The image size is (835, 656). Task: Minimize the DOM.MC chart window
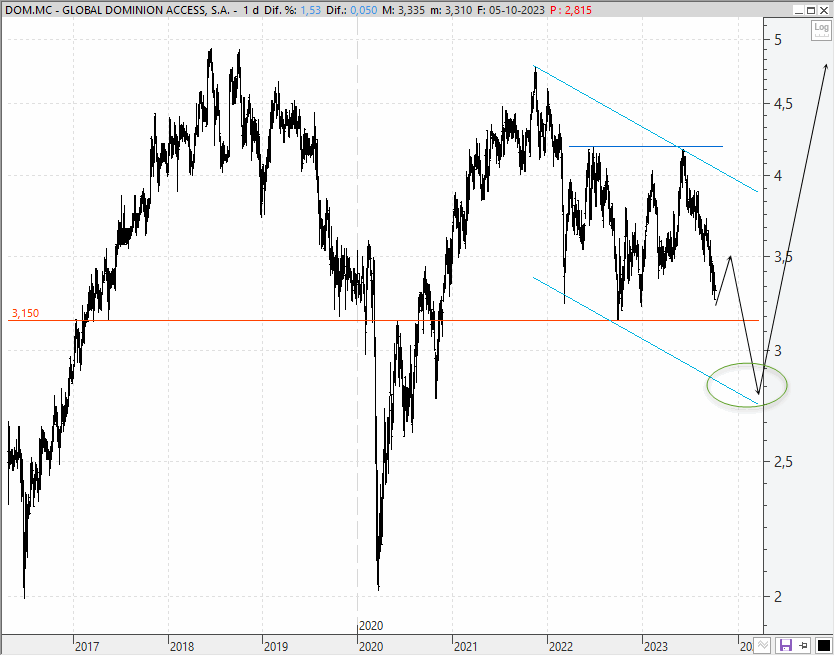tap(798, 10)
